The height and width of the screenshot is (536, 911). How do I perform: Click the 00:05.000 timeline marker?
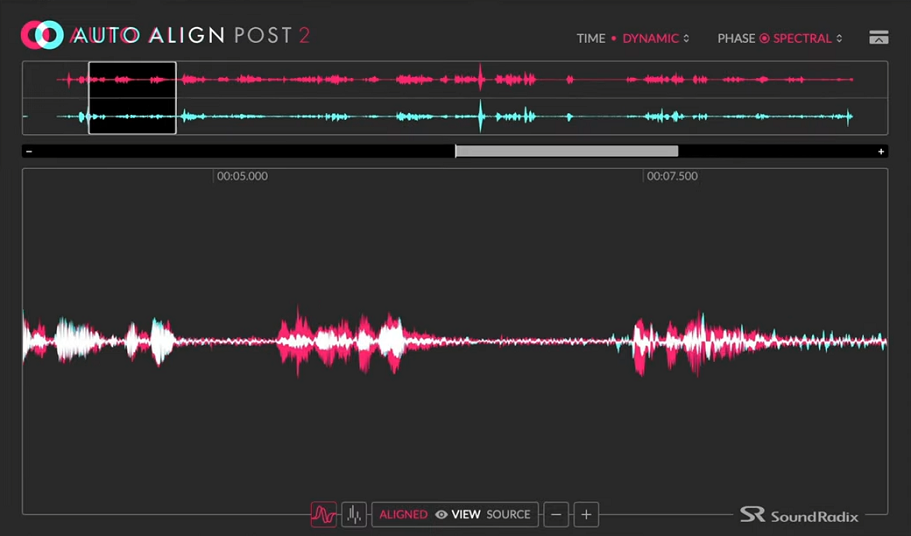242,176
